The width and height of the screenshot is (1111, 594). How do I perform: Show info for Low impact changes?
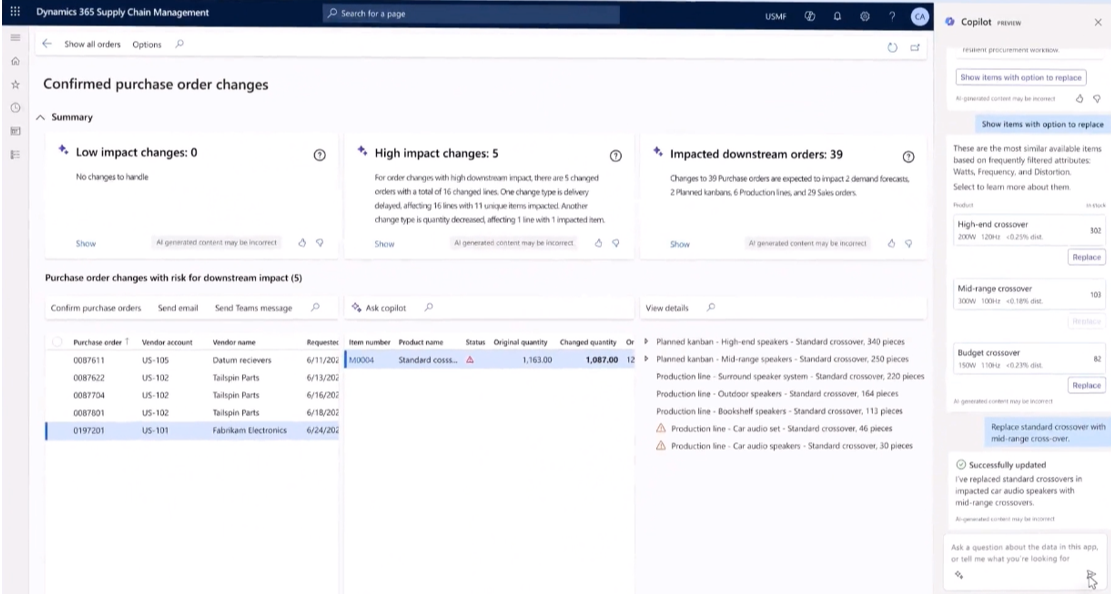320,155
